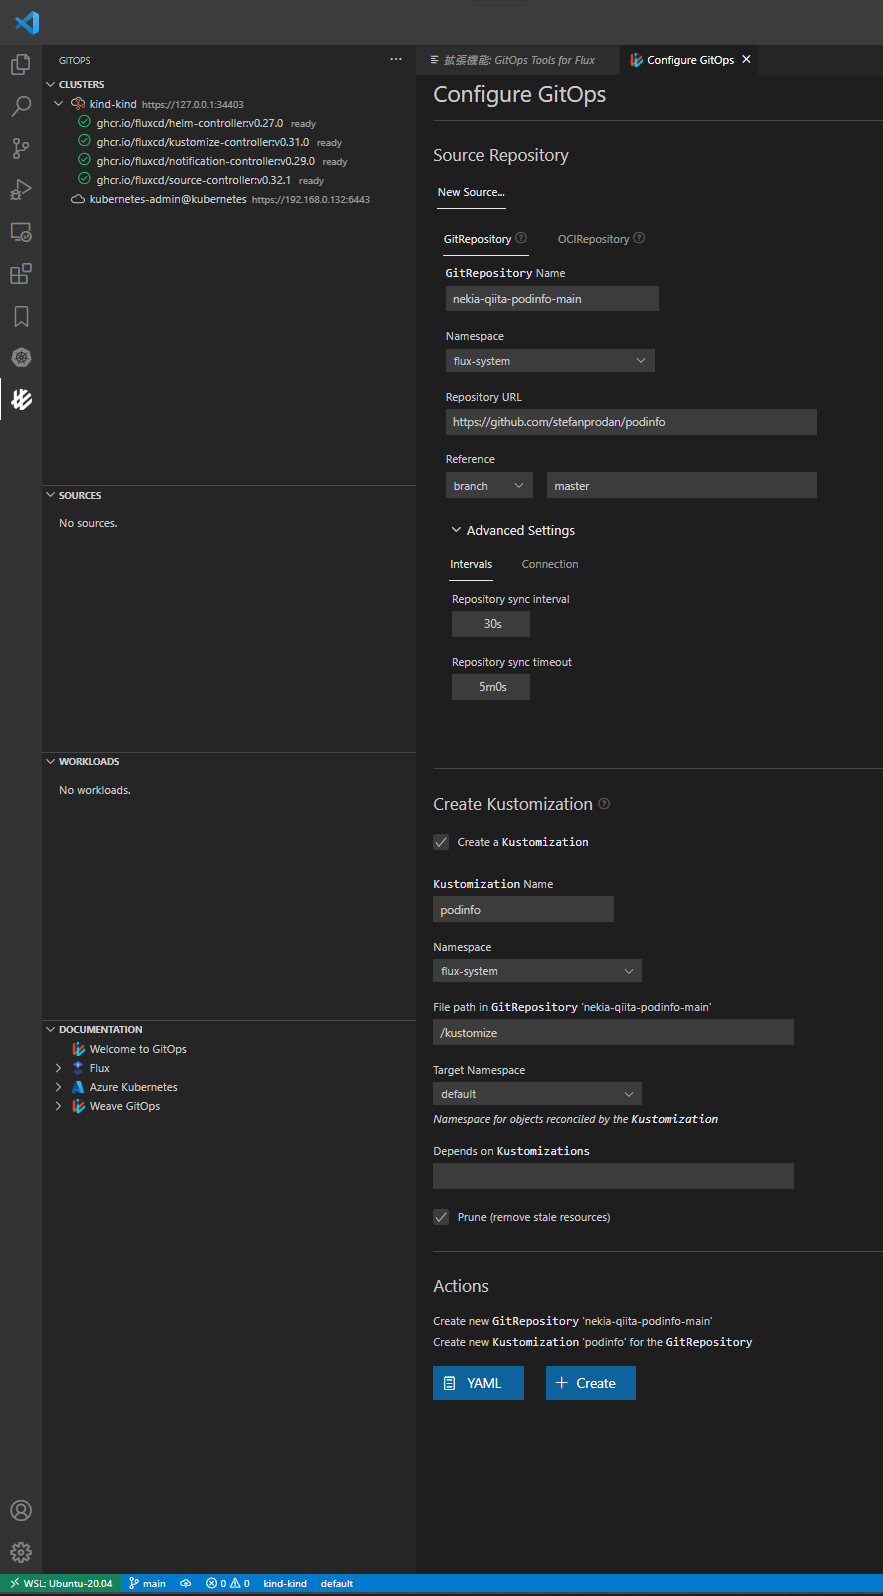The image size is (883, 1596).
Task: Click the master reference input field
Action: tap(682, 486)
